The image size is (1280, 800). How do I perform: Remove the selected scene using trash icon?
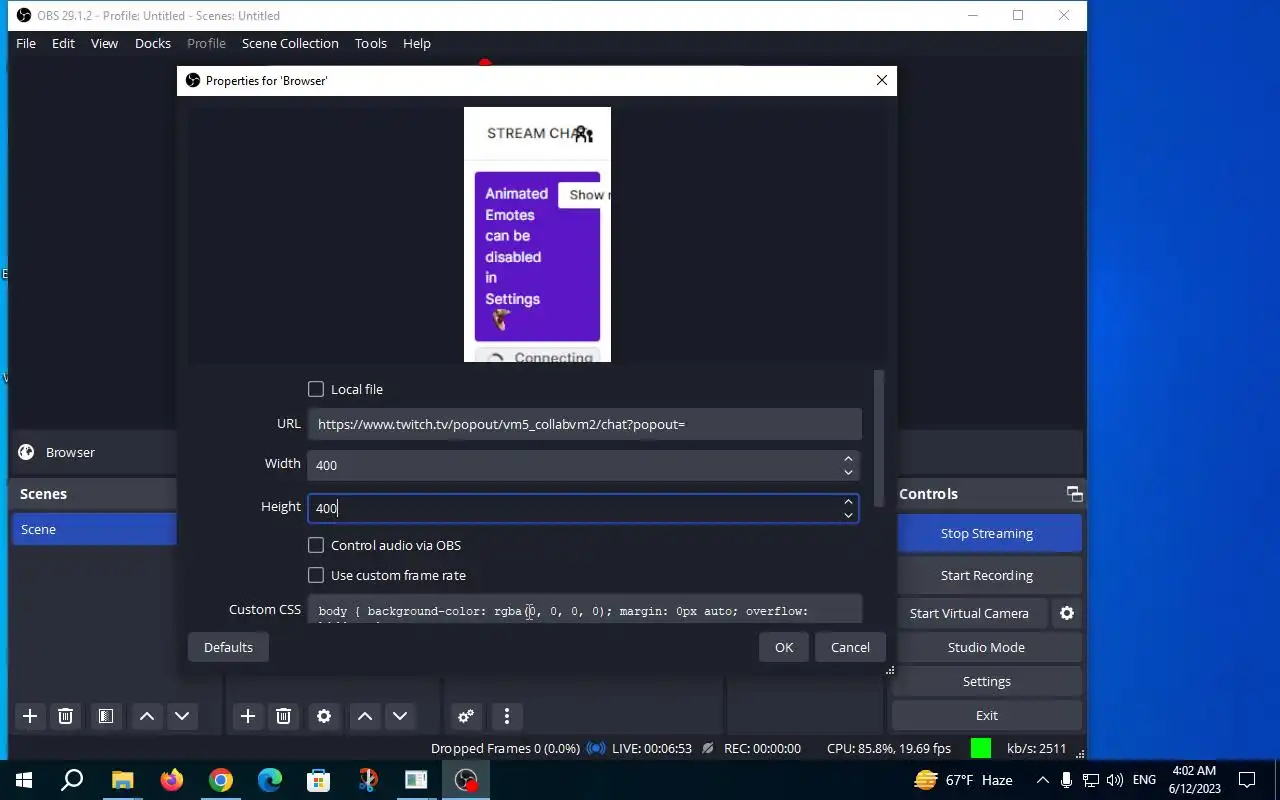coord(65,716)
